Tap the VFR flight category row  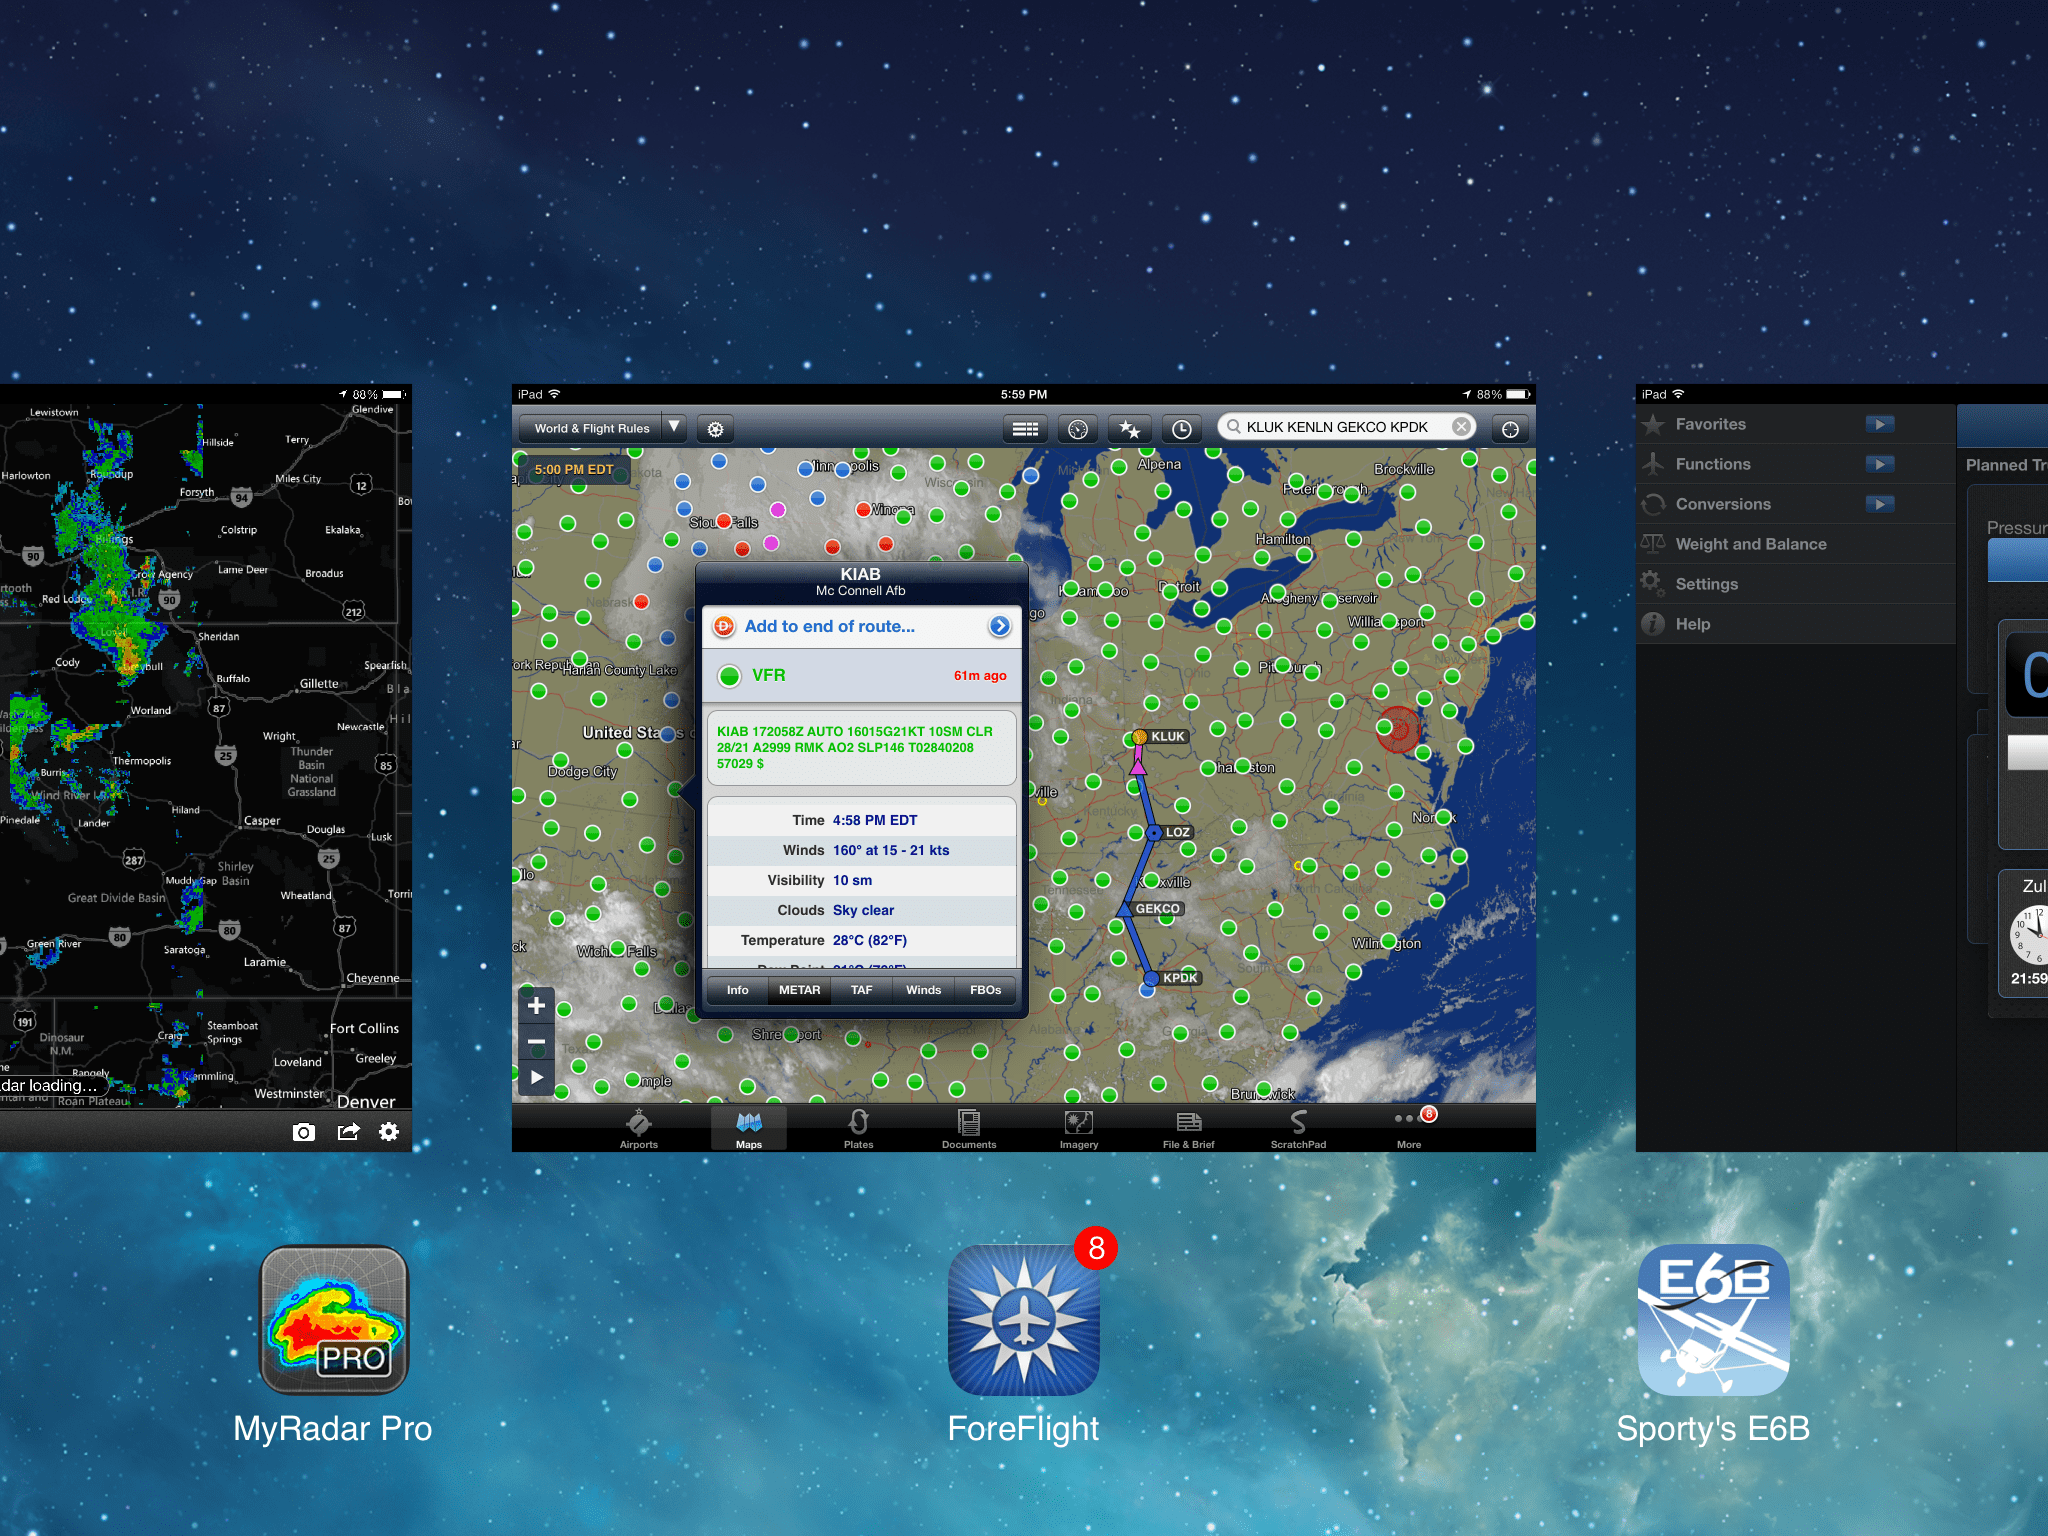[x=861, y=676]
